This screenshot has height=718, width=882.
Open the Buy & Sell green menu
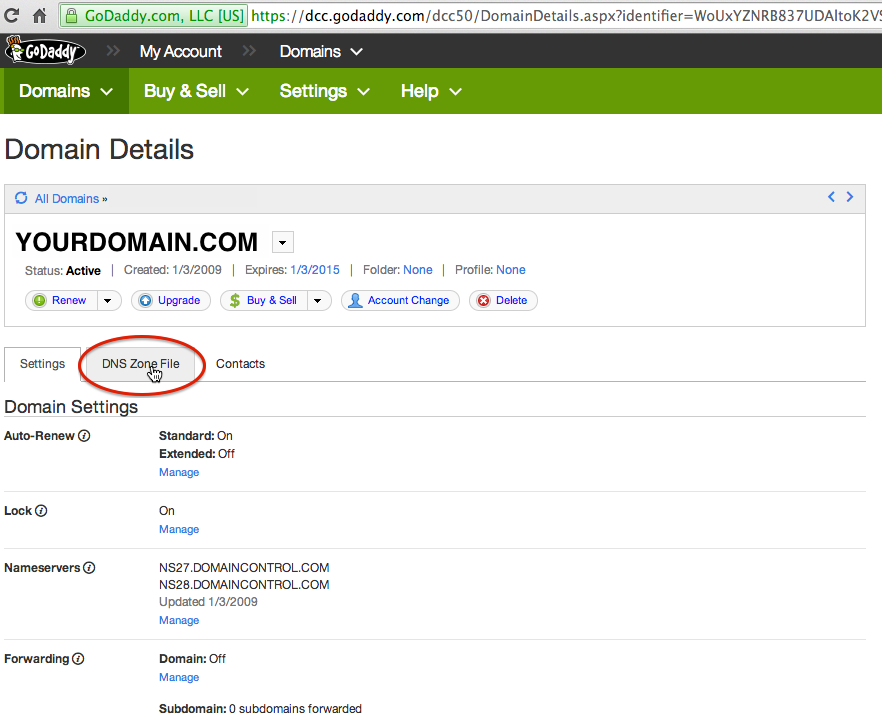[196, 91]
